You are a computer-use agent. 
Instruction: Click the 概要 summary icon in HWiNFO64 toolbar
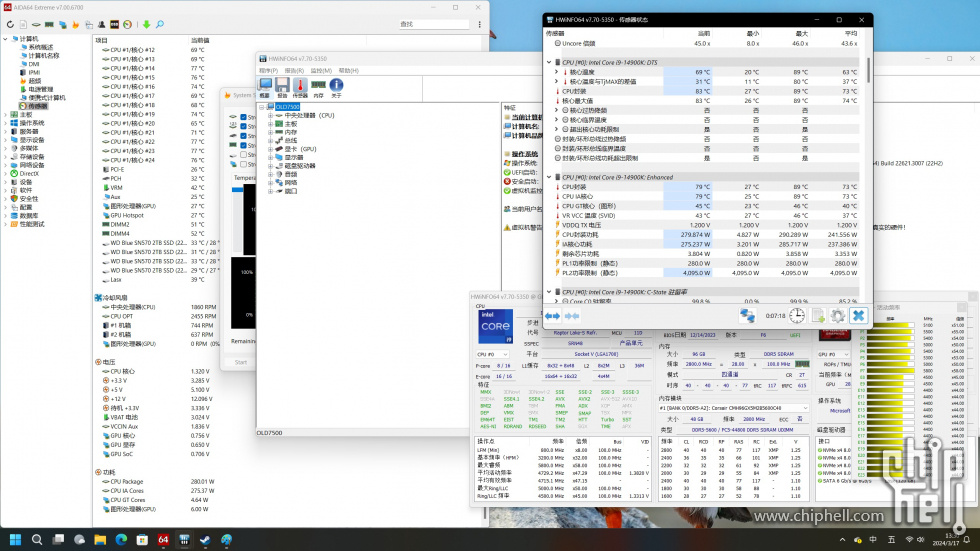265,87
